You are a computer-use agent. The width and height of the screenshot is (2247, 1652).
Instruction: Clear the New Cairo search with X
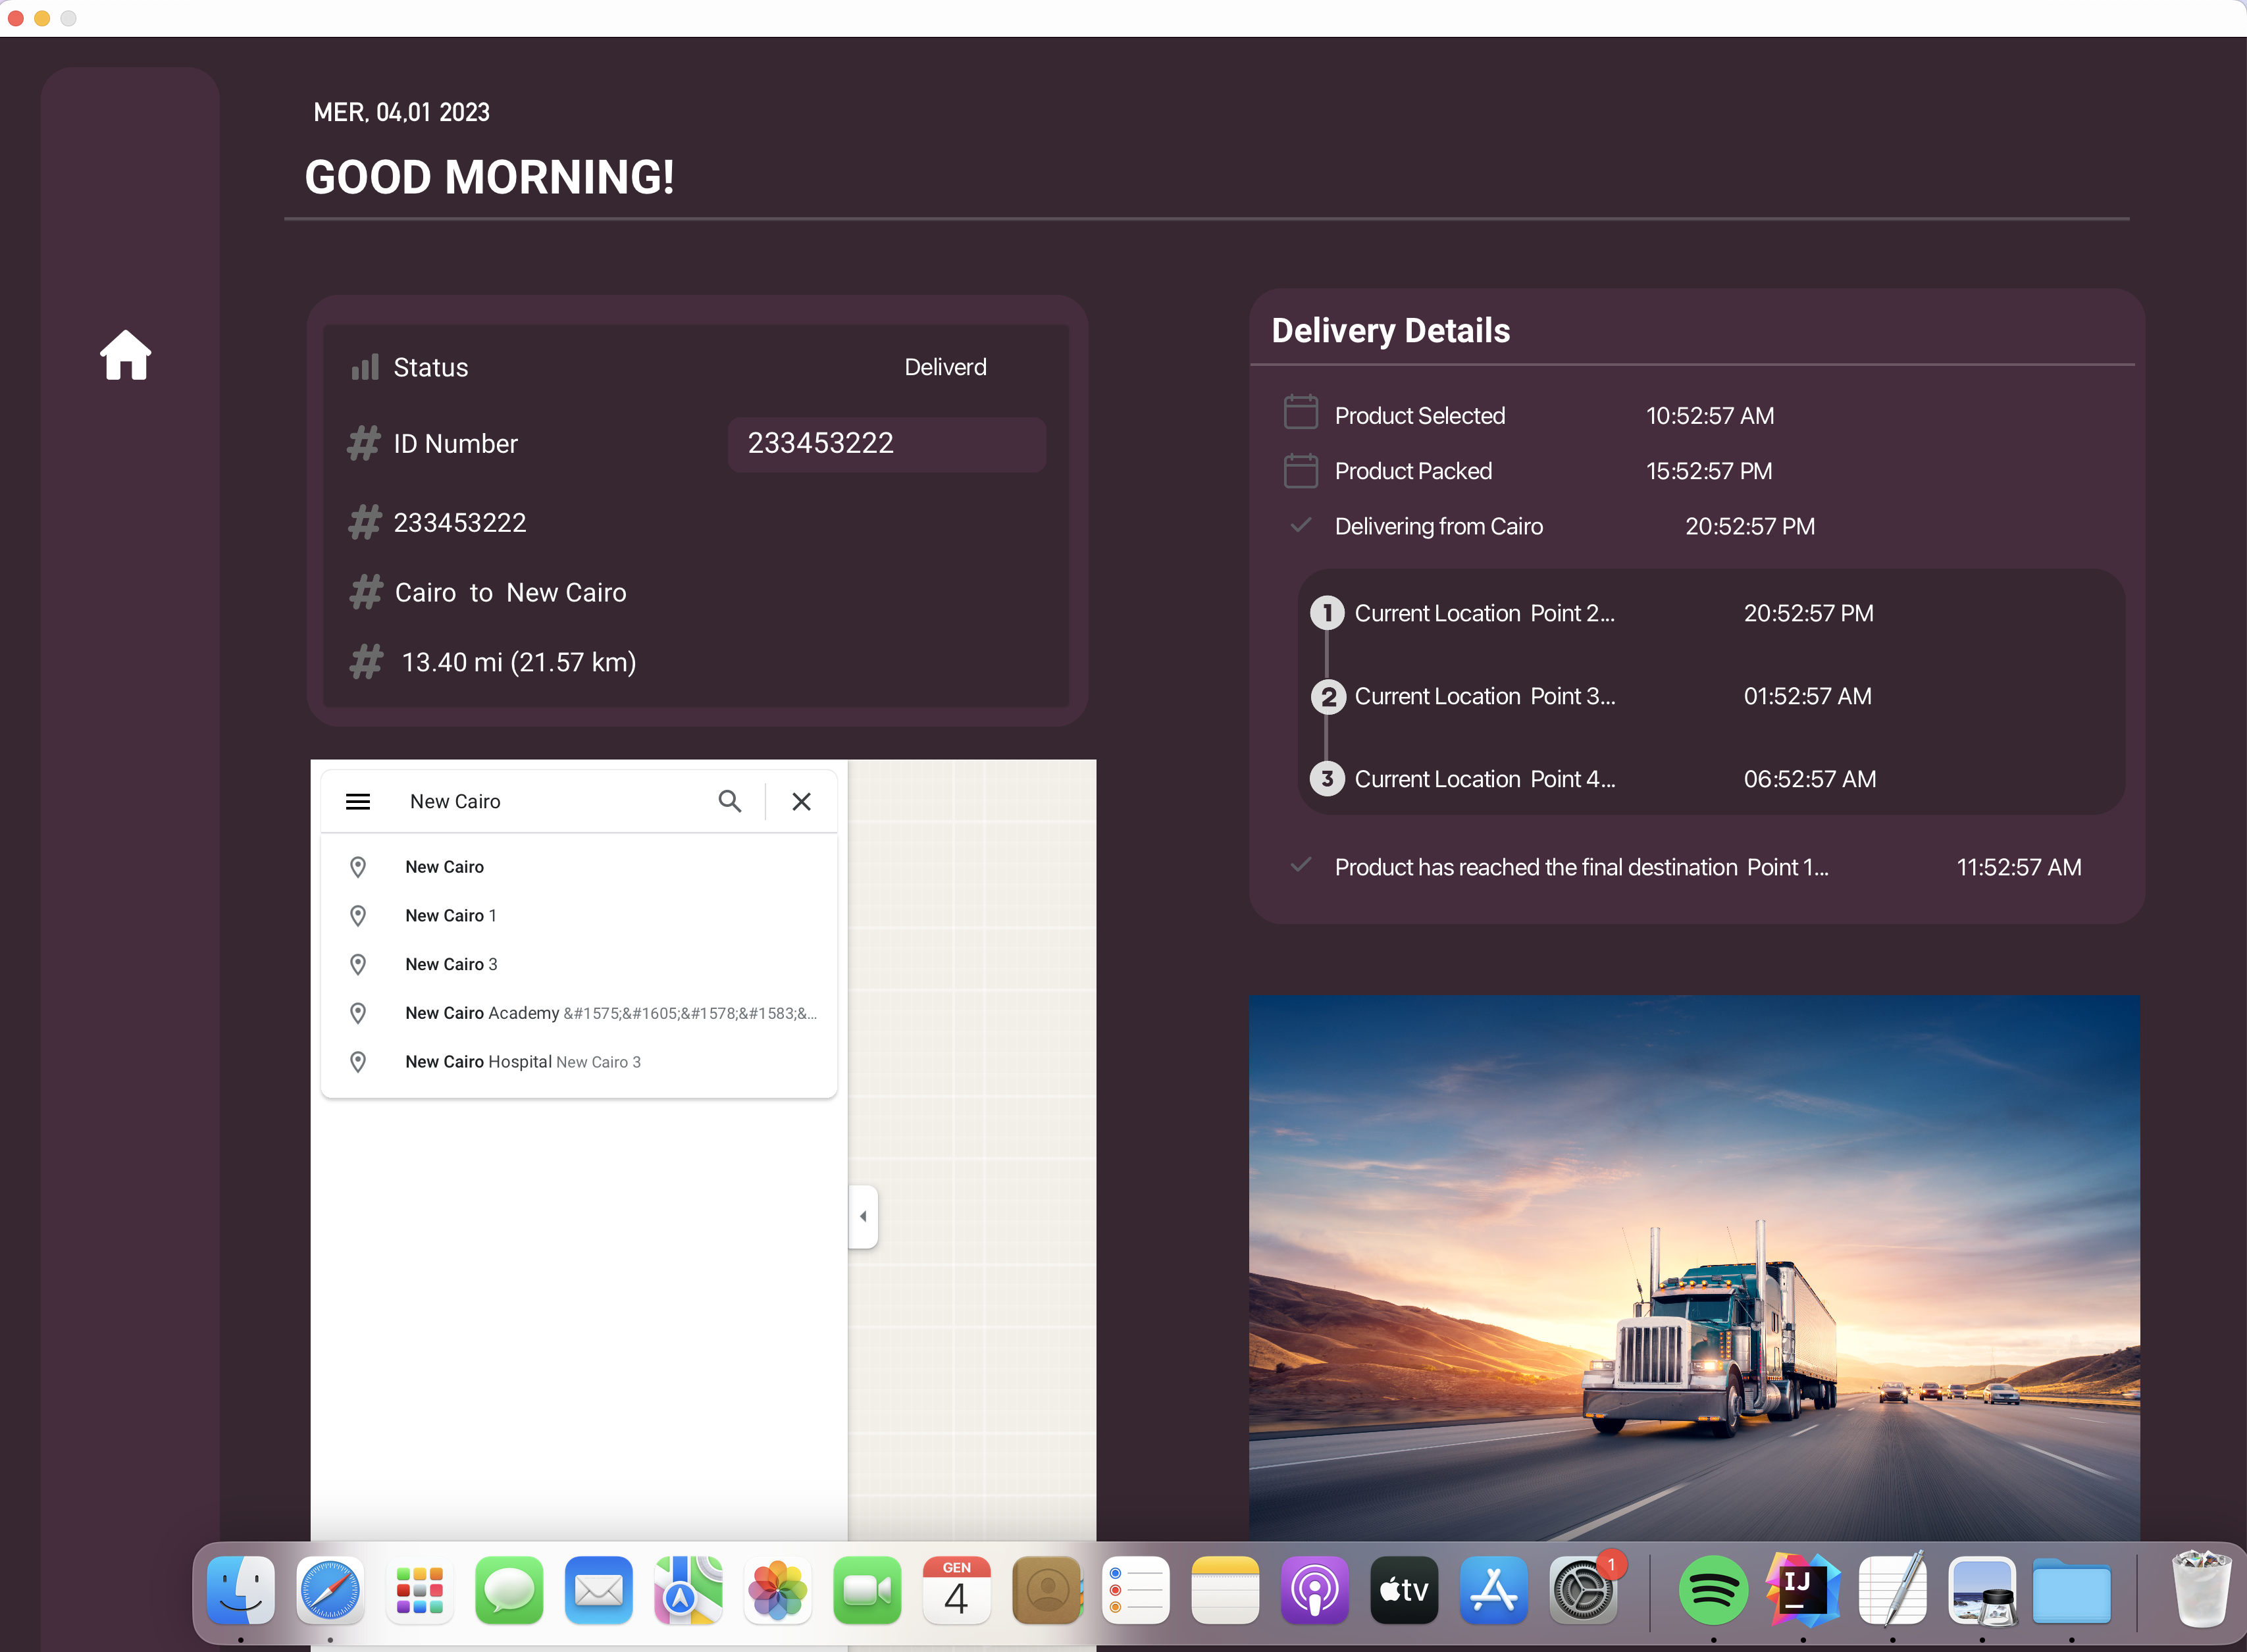(801, 801)
